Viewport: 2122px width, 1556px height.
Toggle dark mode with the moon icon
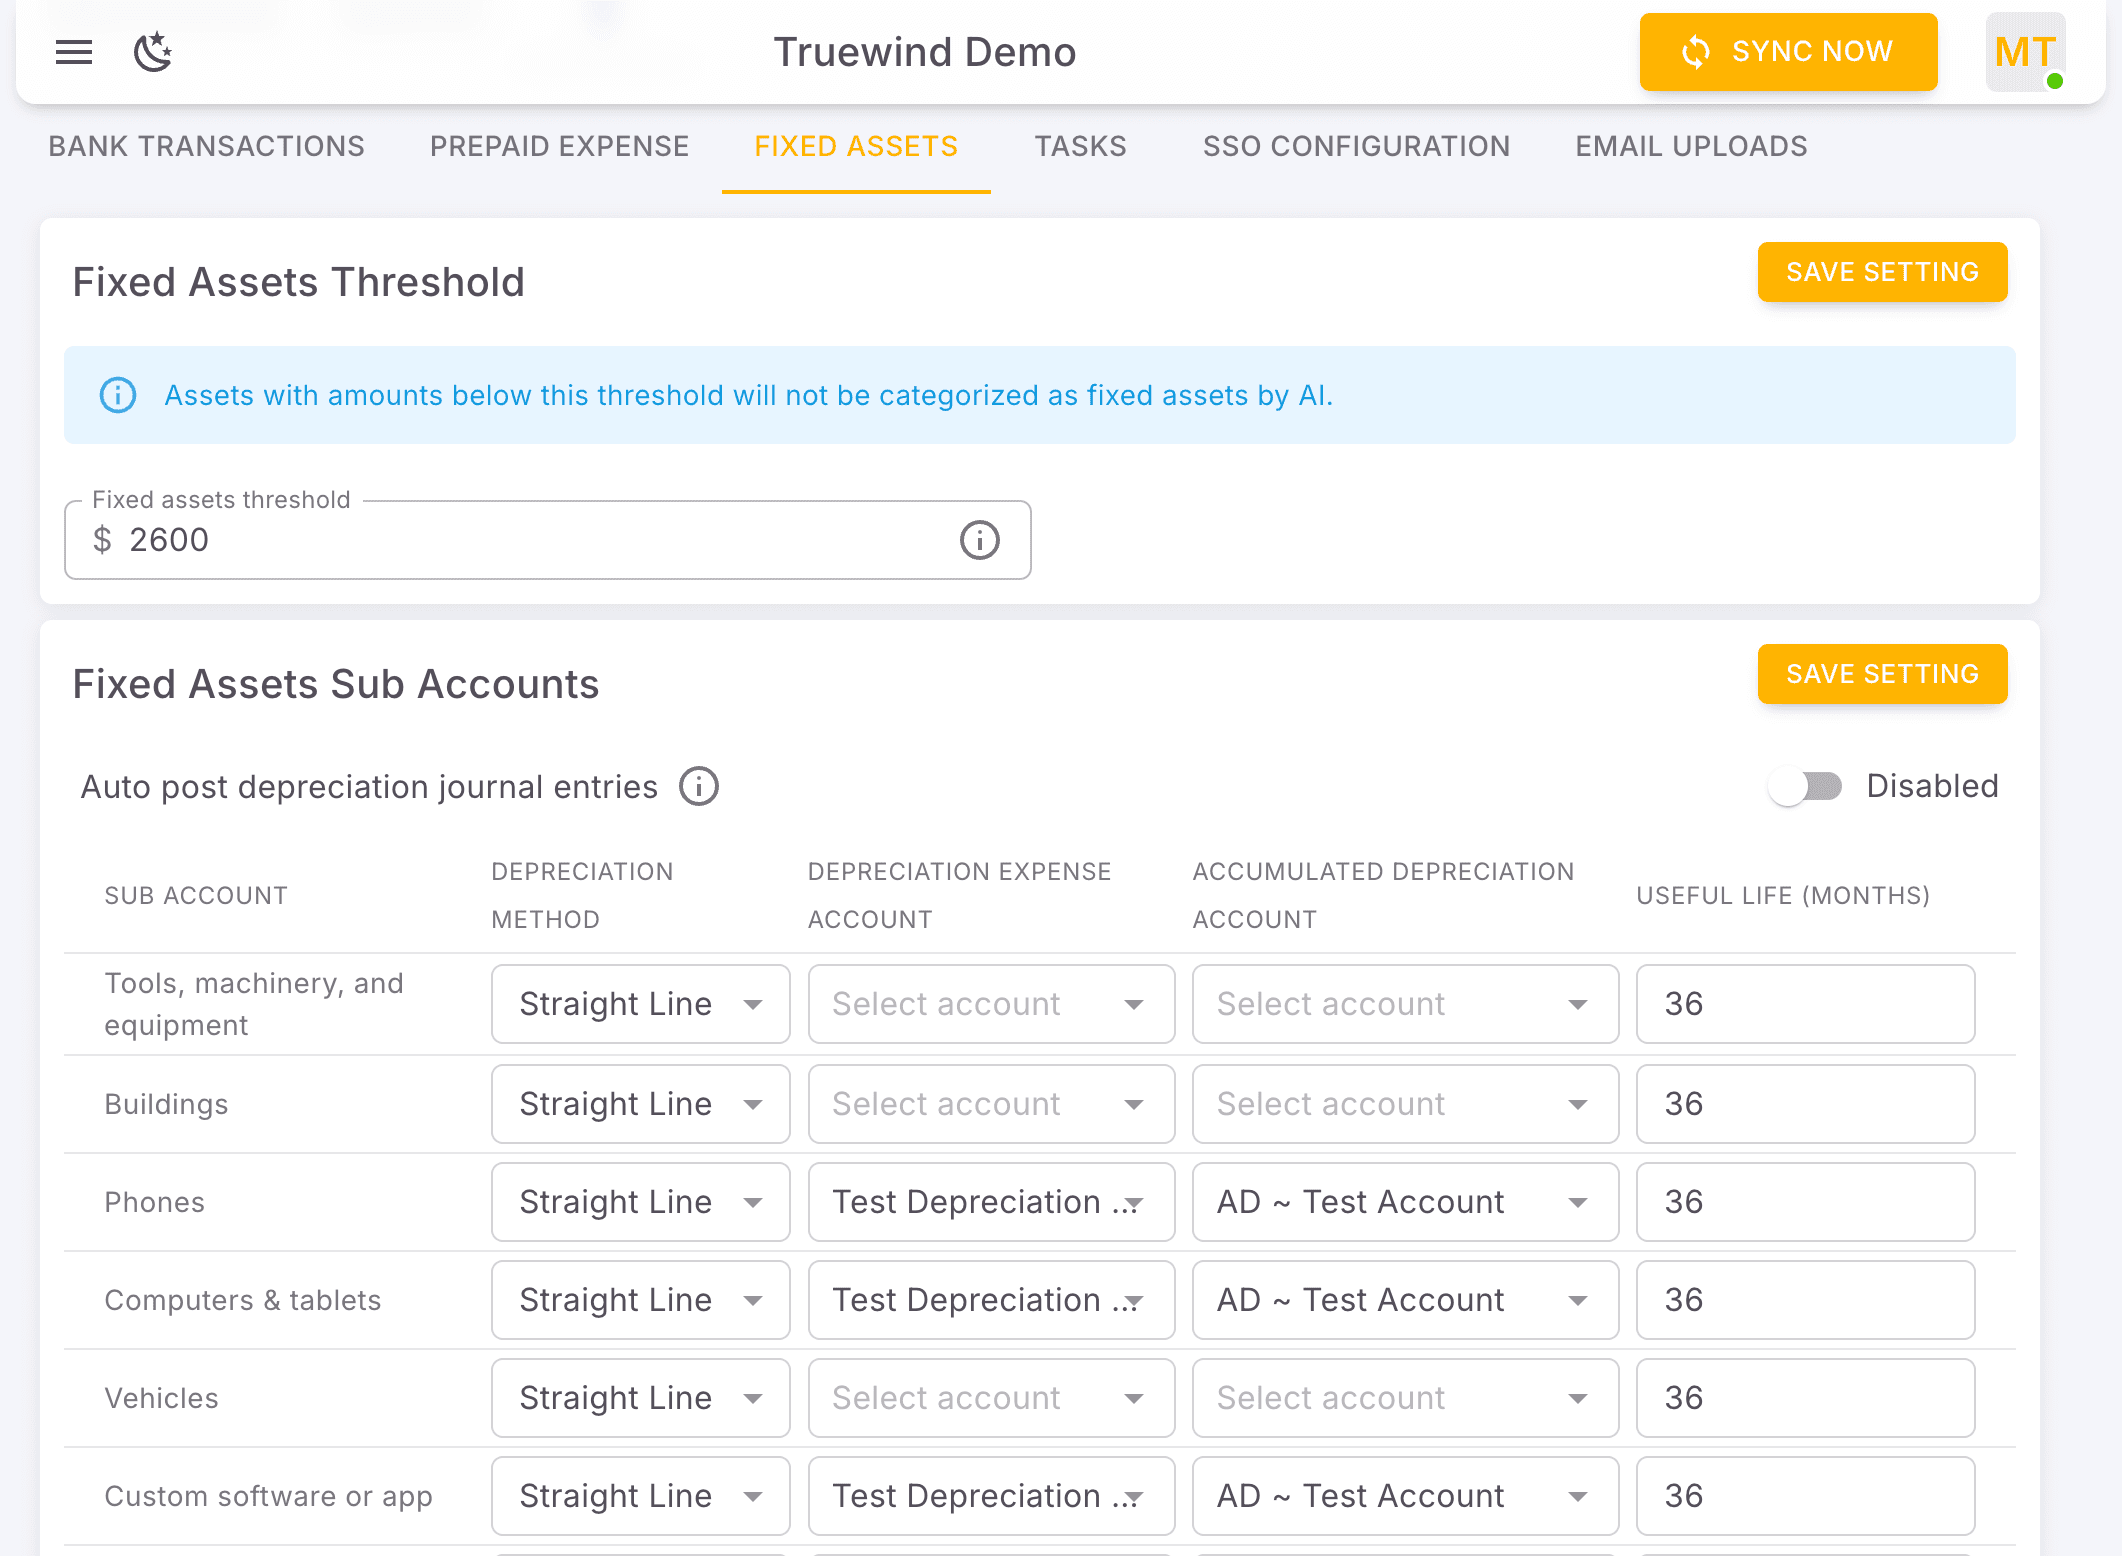(152, 52)
